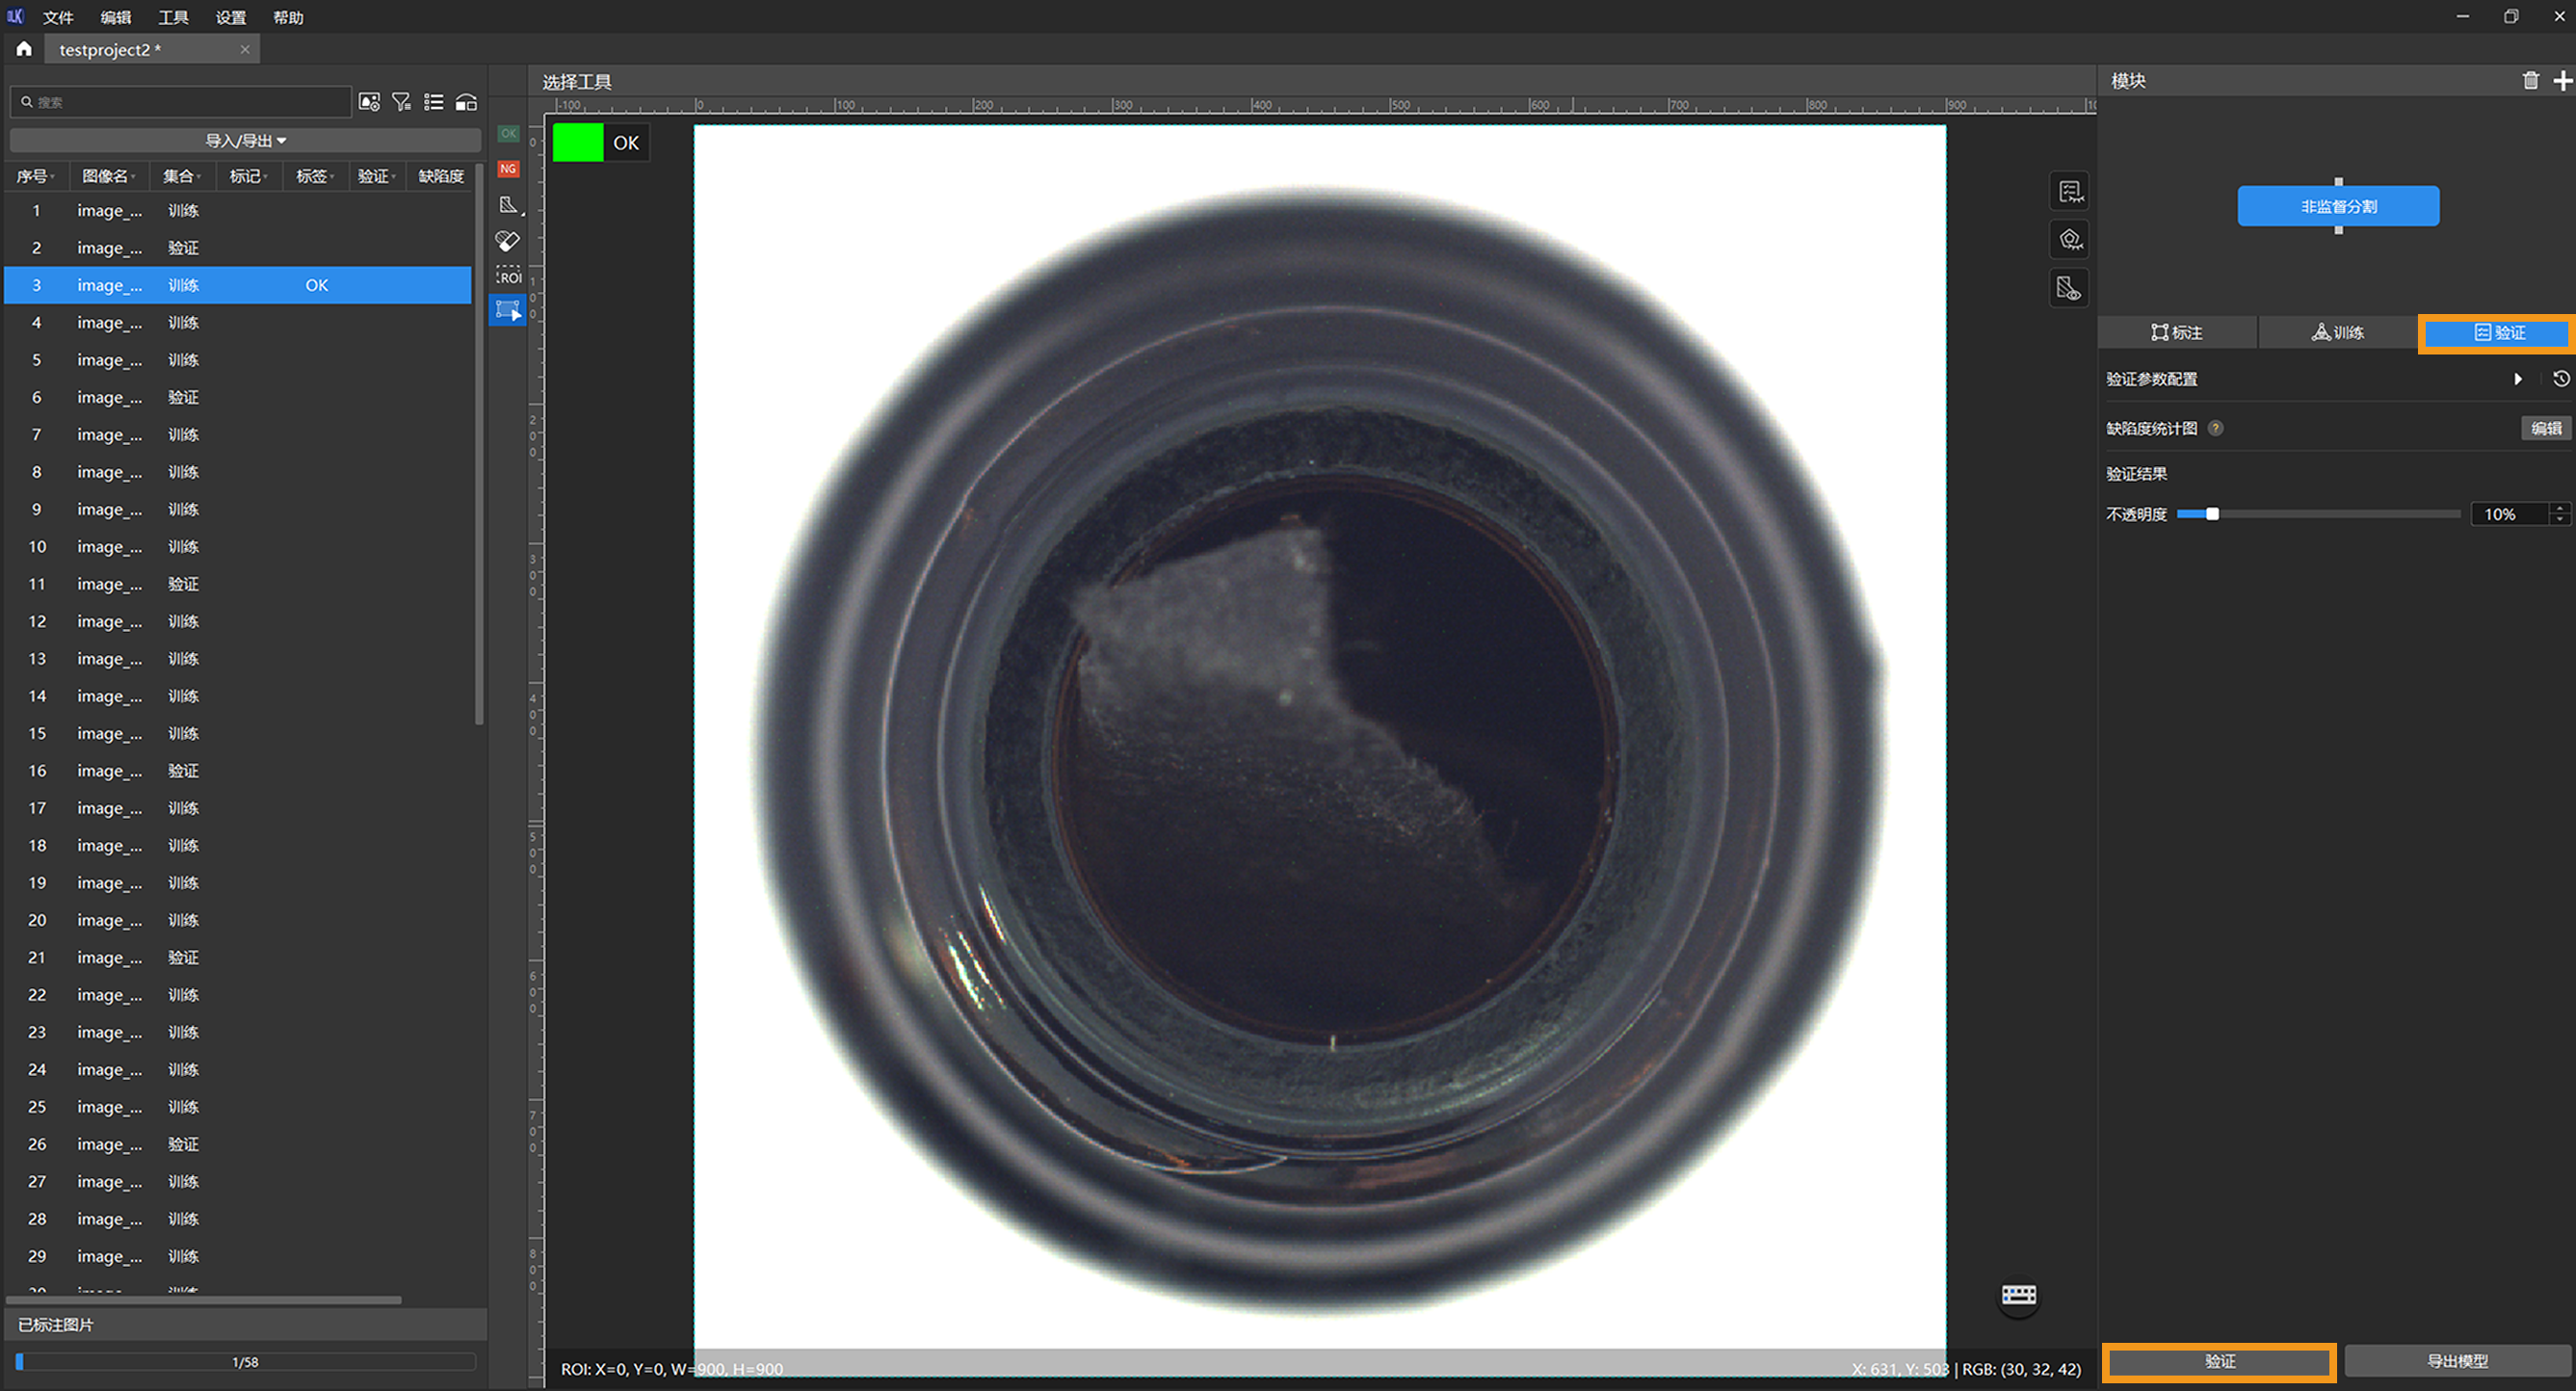Click the 10% opacity value field
2576x1391 pixels.
(x=2509, y=514)
